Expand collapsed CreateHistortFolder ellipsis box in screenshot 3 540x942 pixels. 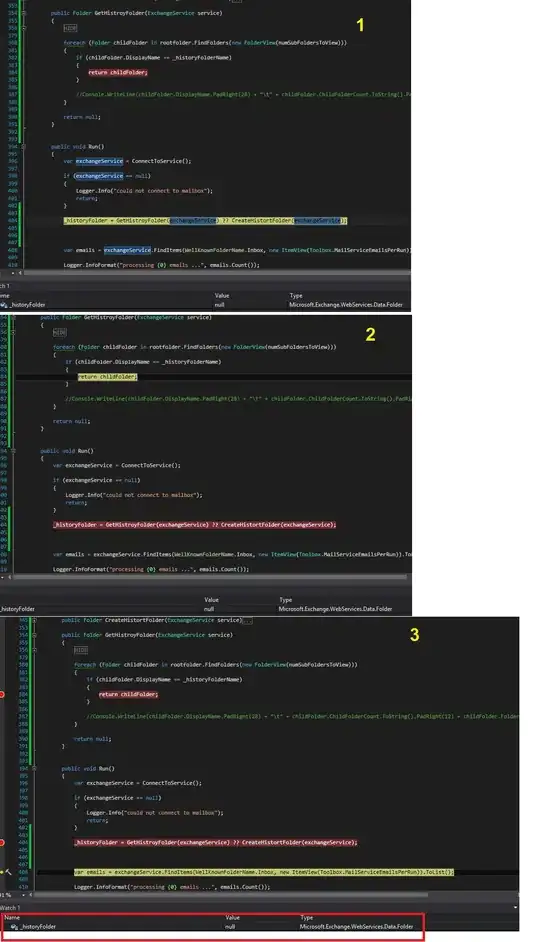[x=247, y=620]
